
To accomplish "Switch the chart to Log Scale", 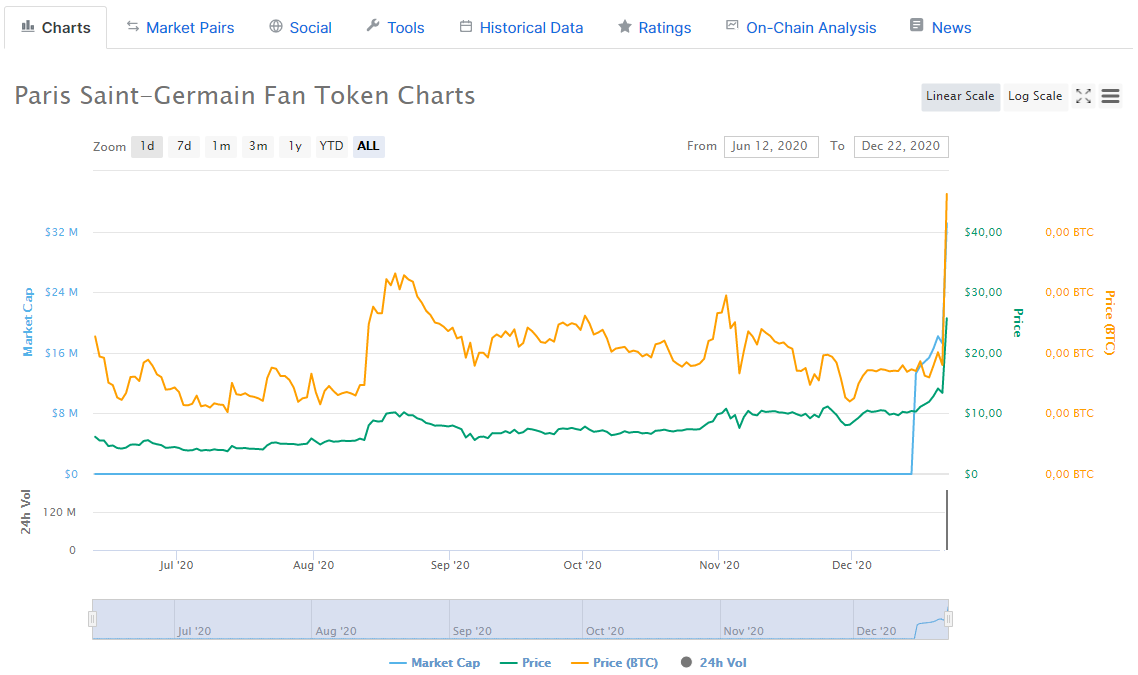I will pyautogui.click(x=1035, y=97).
